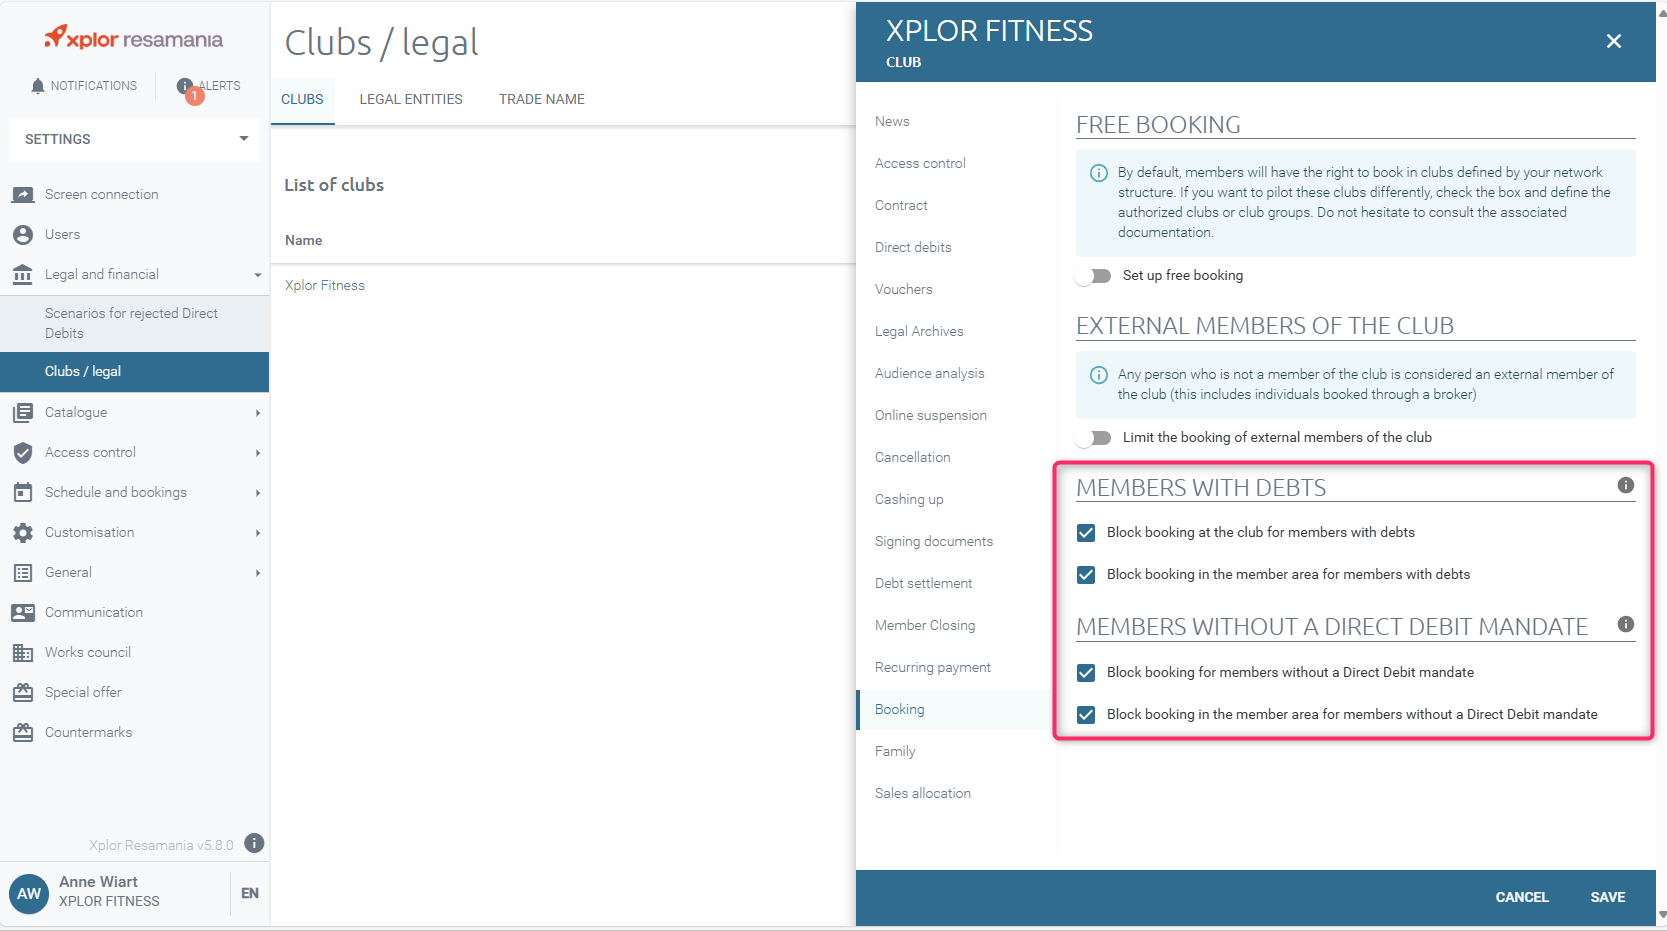The height and width of the screenshot is (931, 1667).
Task: Click the Countermarks gift icon
Action: tap(23, 732)
